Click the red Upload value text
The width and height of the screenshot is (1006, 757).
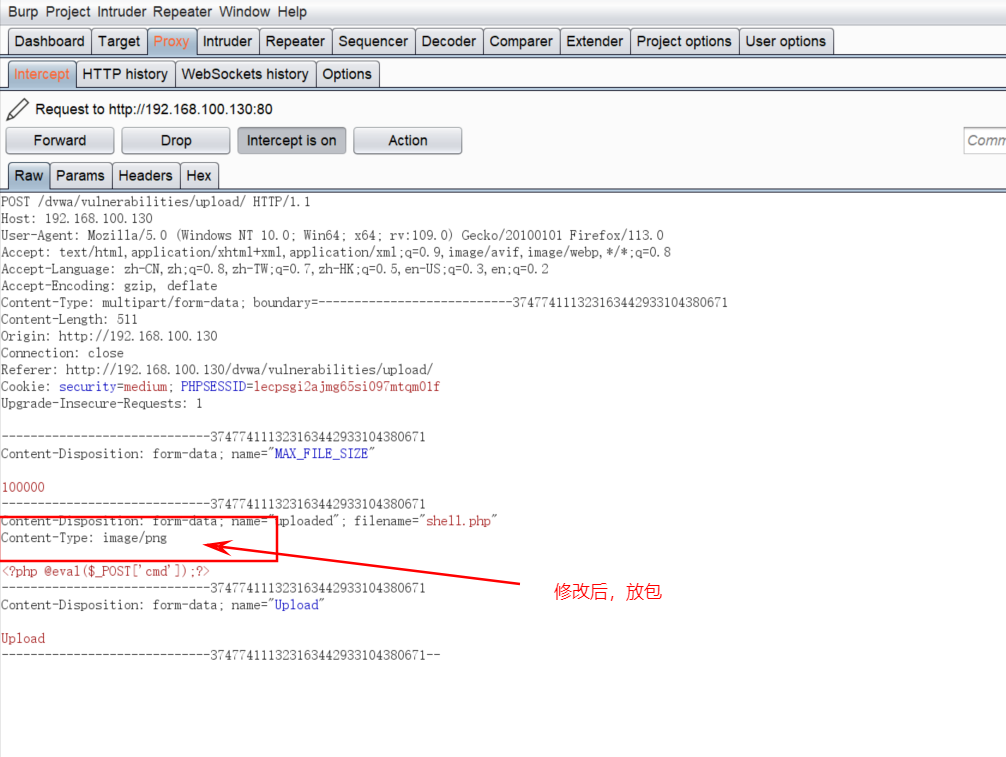(23, 639)
